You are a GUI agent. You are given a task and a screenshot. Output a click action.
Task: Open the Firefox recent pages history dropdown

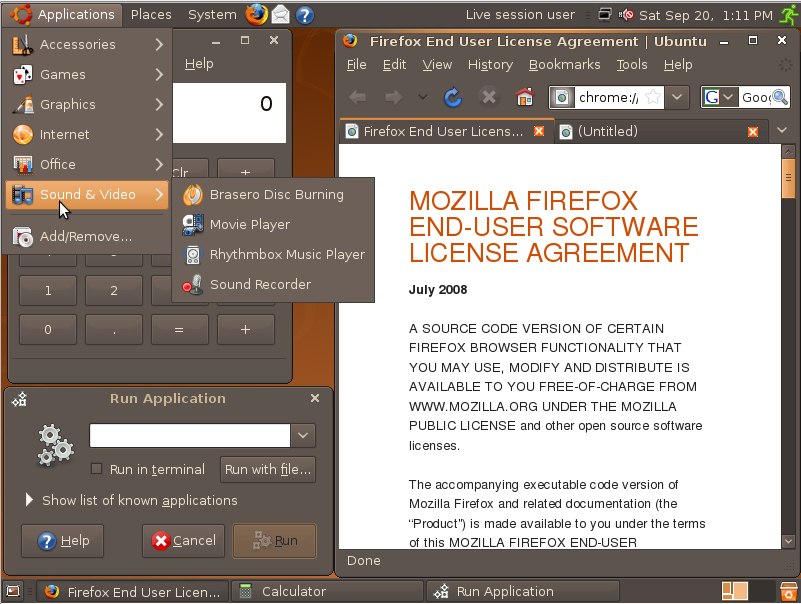[x=422, y=97]
